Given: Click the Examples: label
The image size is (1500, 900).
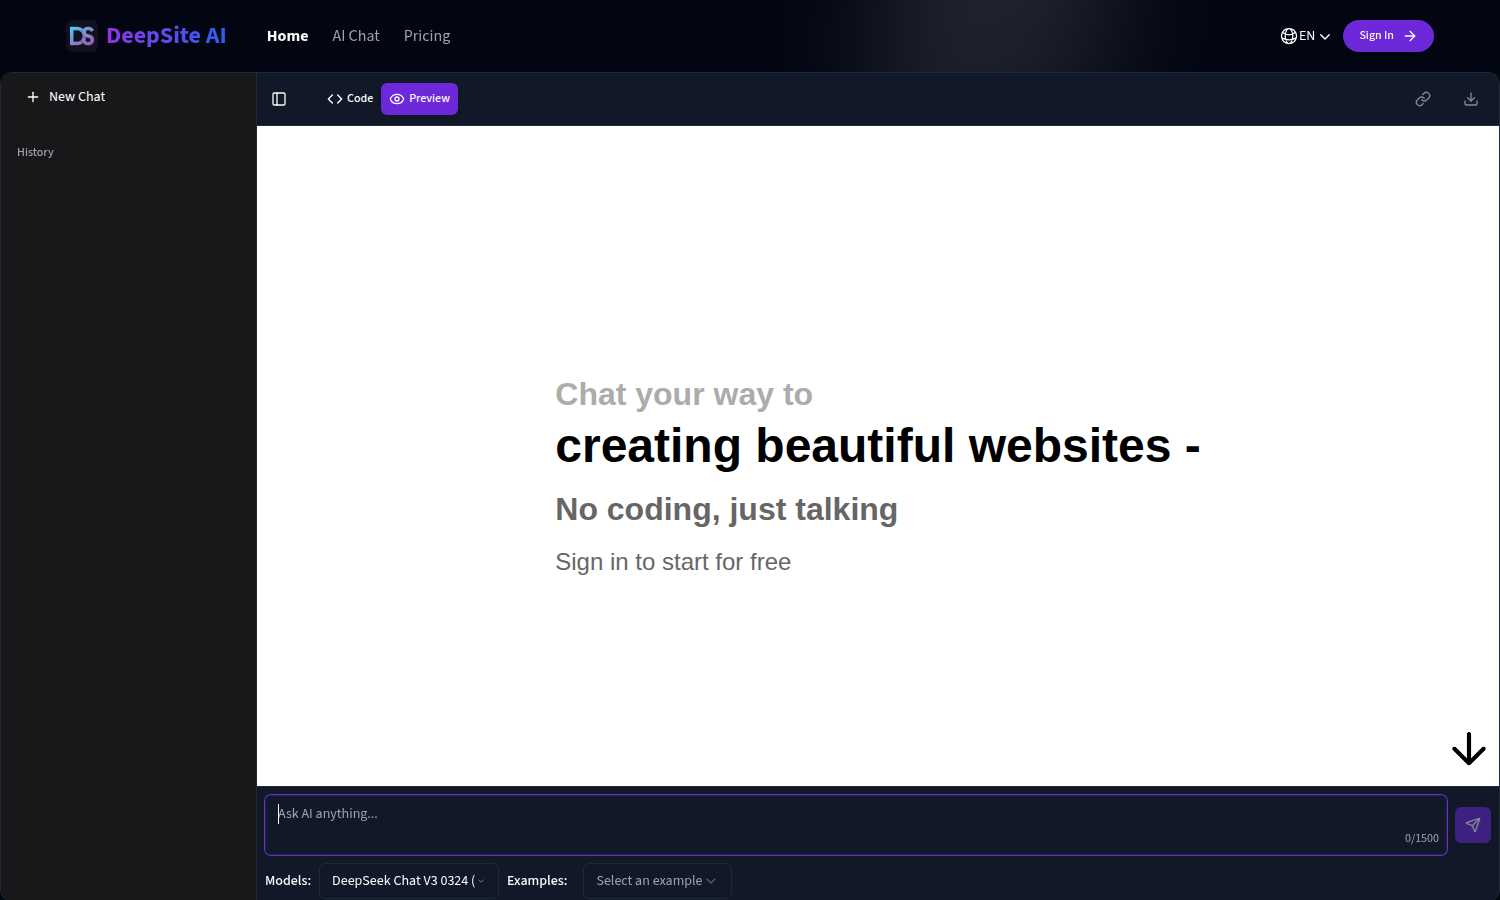Looking at the screenshot, I should (537, 881).
